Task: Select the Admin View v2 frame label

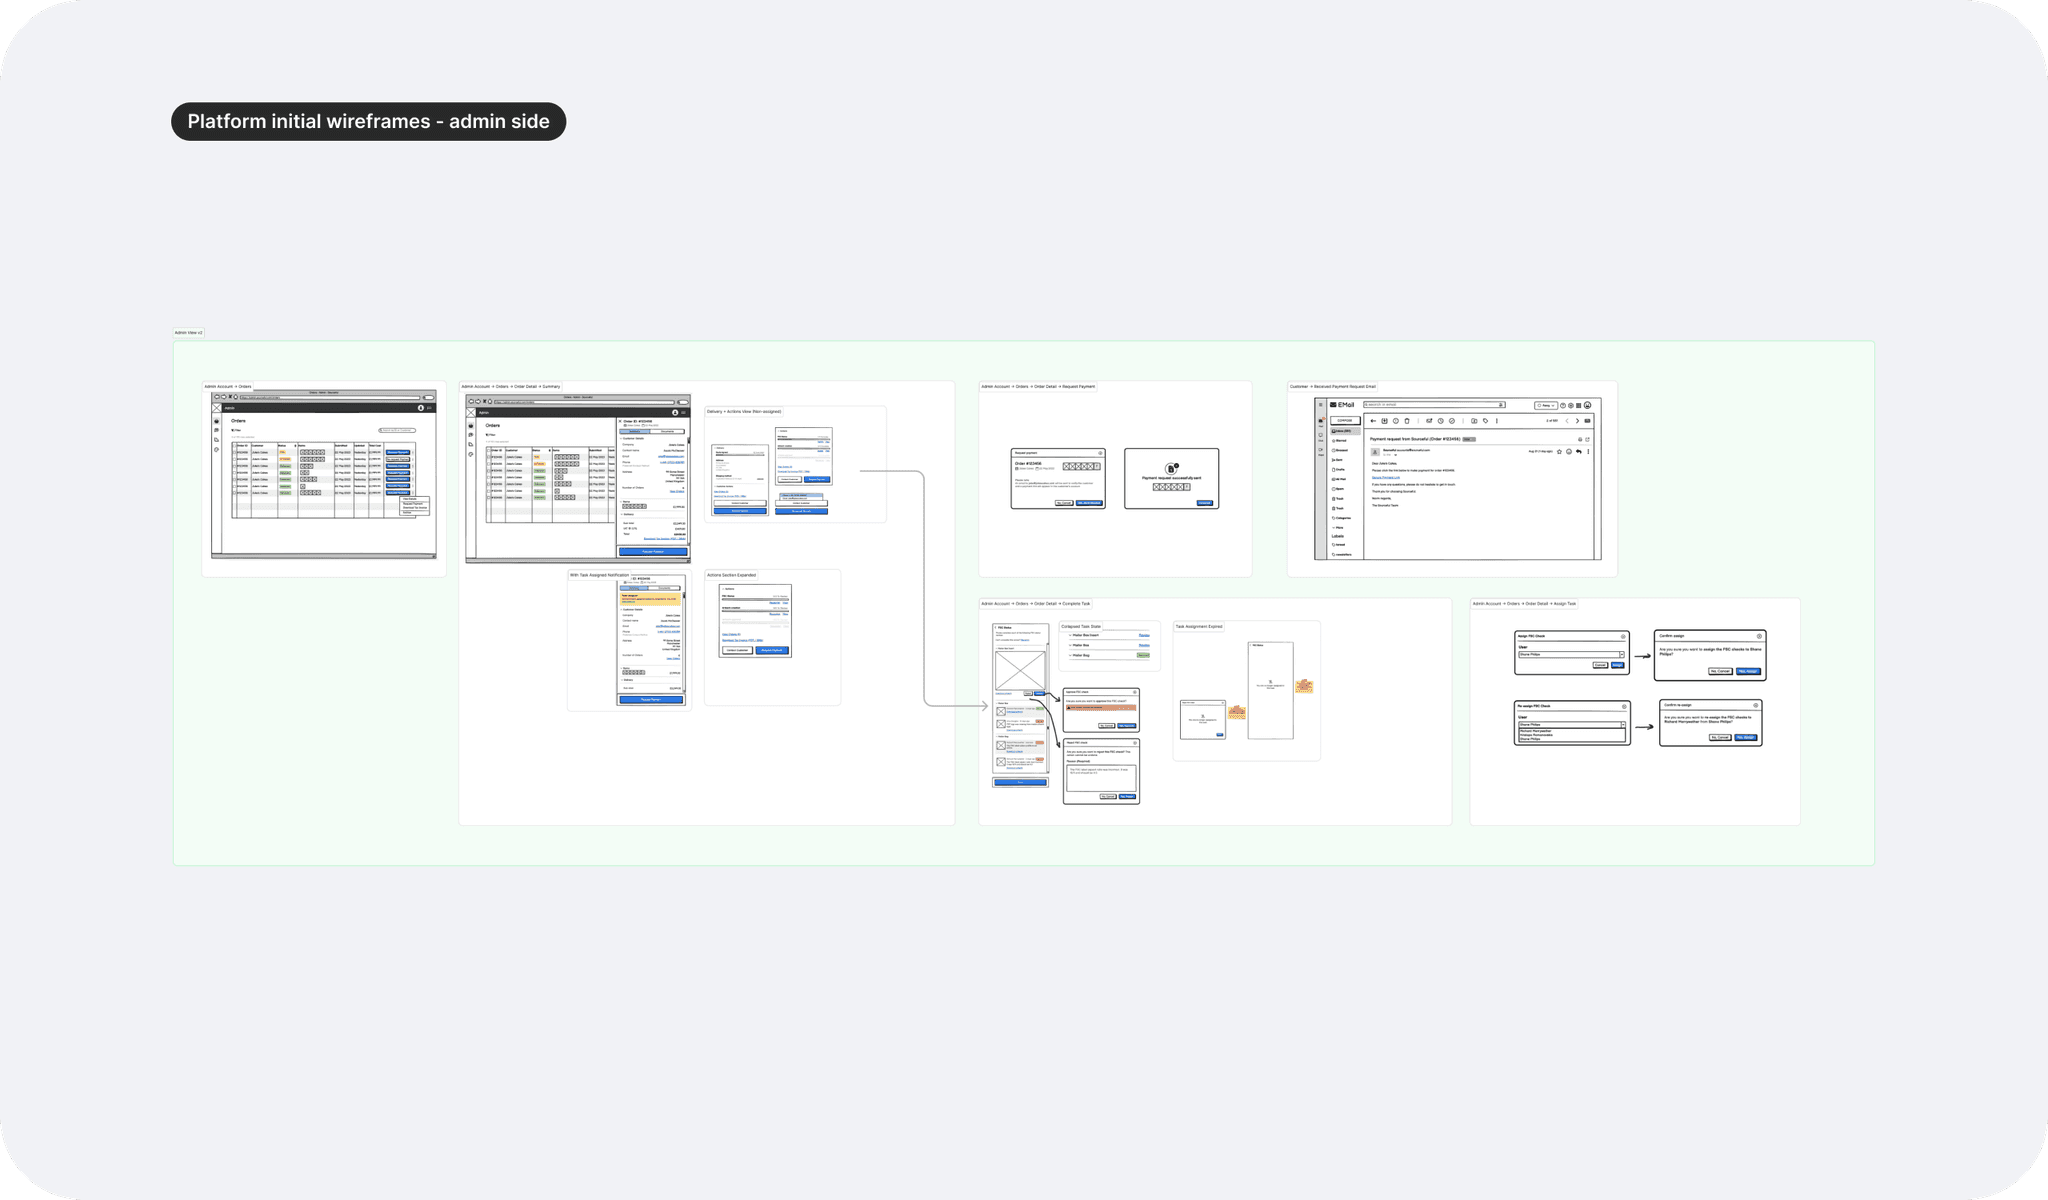Action: (x=188, y=333)
